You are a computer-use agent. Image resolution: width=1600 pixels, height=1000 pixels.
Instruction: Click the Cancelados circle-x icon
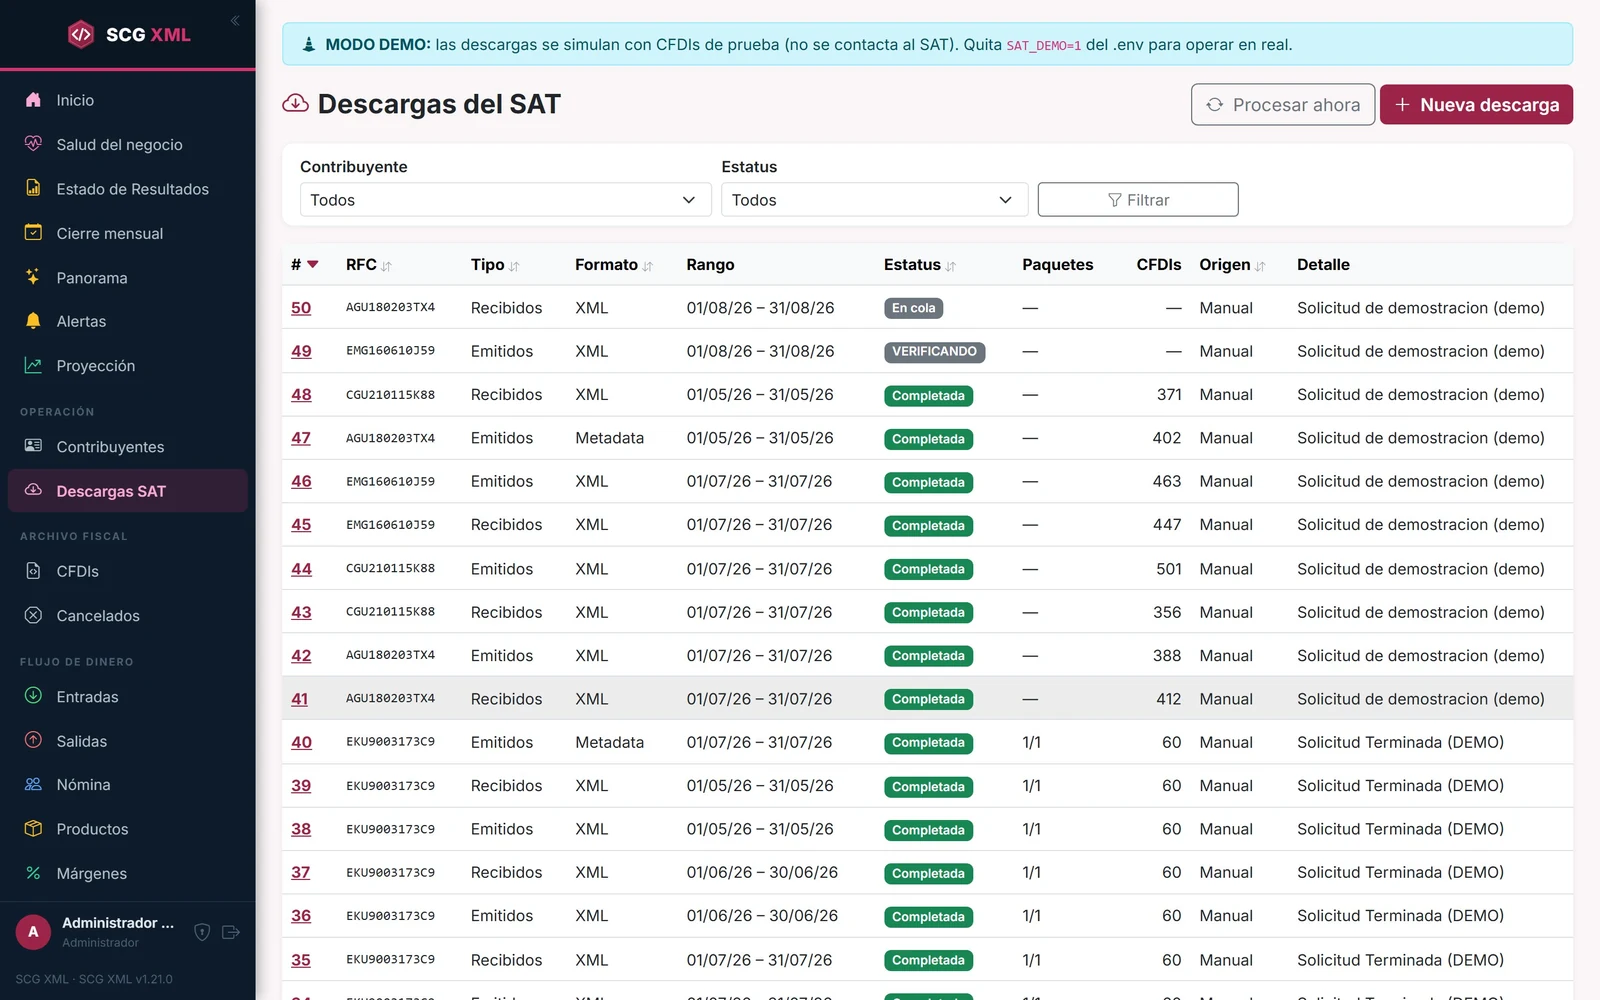tap(33, 615)
